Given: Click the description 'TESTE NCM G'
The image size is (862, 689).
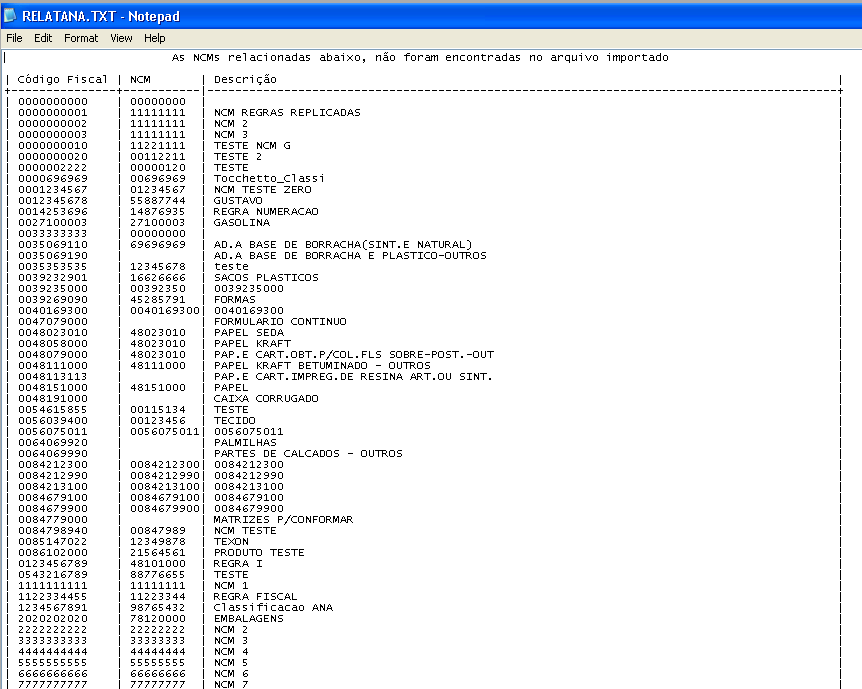Looking at the screenshot, I should [252, 145].
